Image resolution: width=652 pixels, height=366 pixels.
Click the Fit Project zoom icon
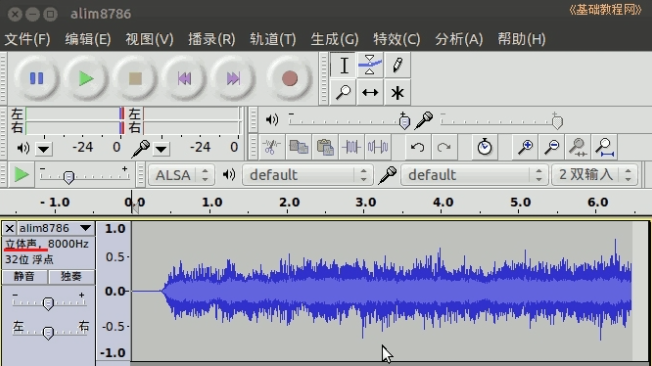coord(605,147)
